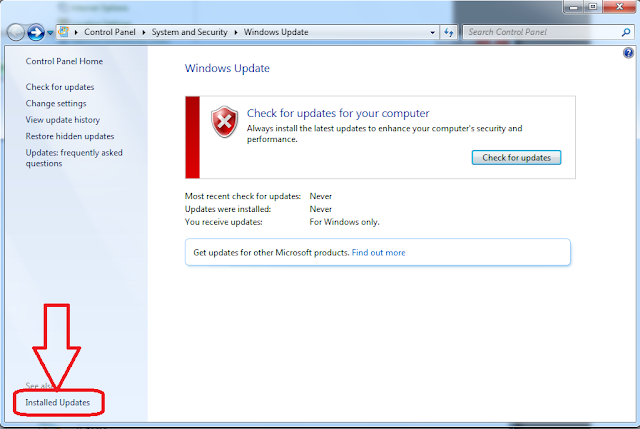The image size is (640, 429).
Task: Open the blue Help question mark icon
Action: 628,53
